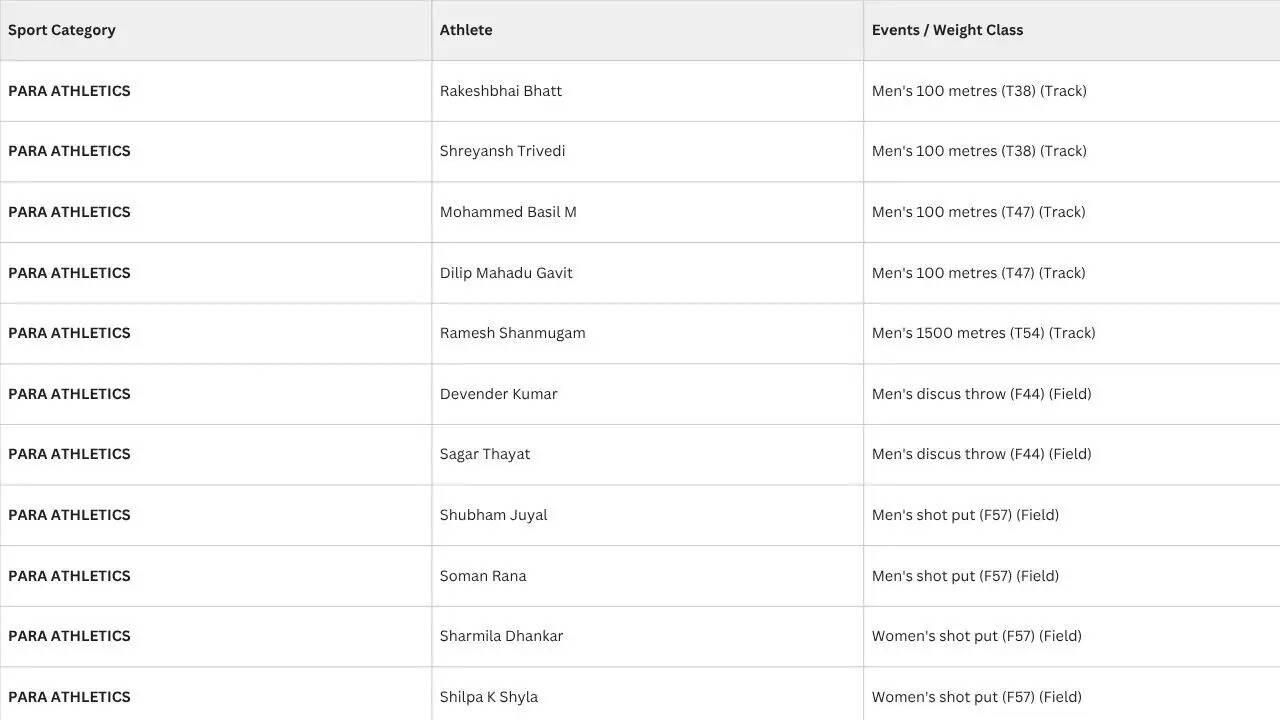Image resolution: width=1280 pixels, height=720 pixels.
Task: Click the Athlete column header
Action: pyautogui.click(x=466, y=30)
